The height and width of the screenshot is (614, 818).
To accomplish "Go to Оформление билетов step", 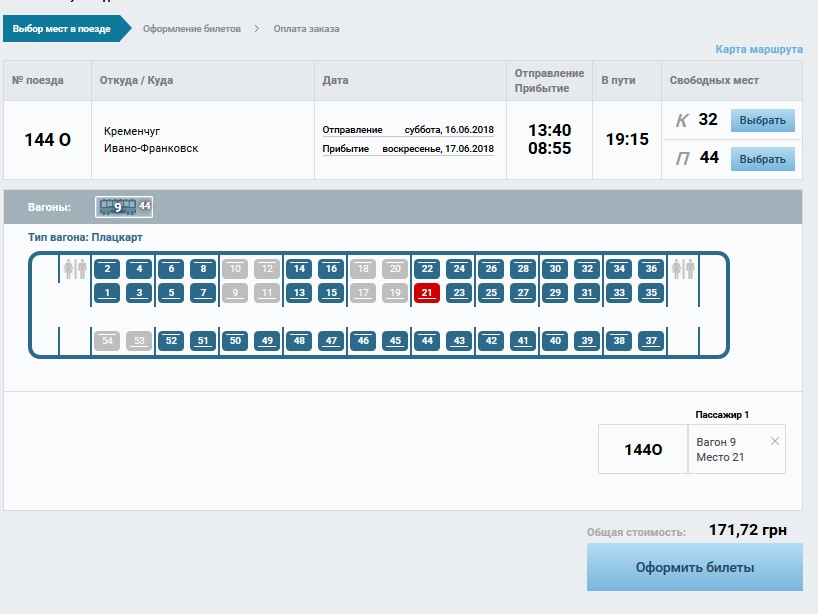I will point(192,29).
